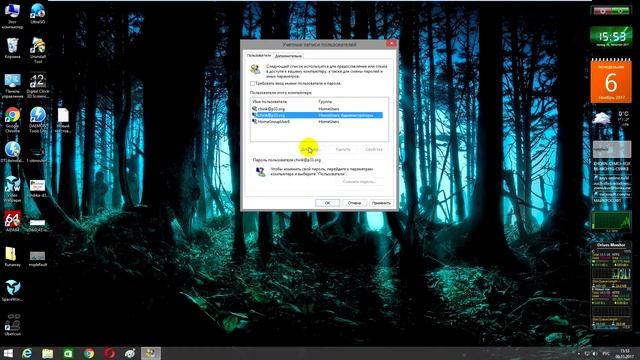Click the Удалить button

tap(343, 149)
